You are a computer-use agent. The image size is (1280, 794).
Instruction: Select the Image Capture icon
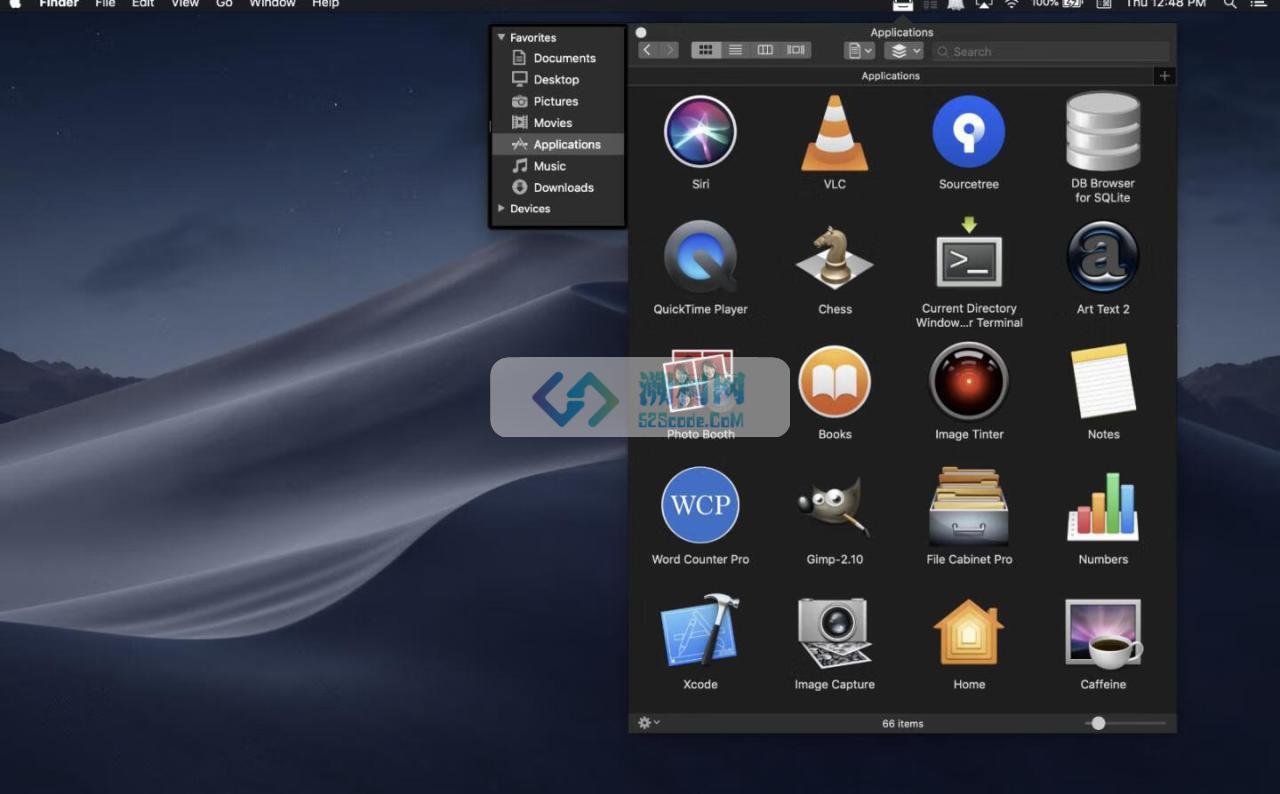[834, 633]
